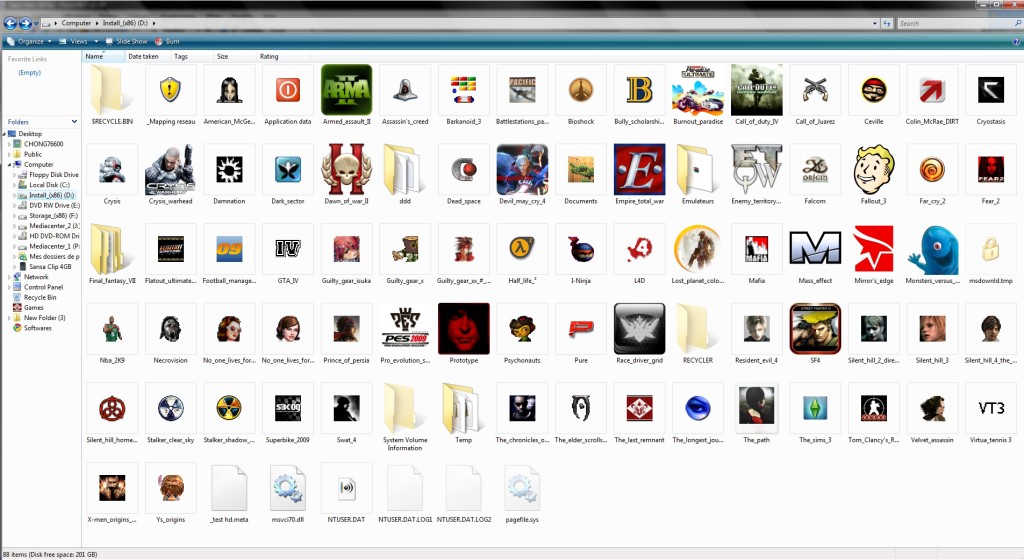Image resolution: width=1024 pixels, height=560 pixels.
Task: Open the L4D icon
Action: tap(639, 249)
